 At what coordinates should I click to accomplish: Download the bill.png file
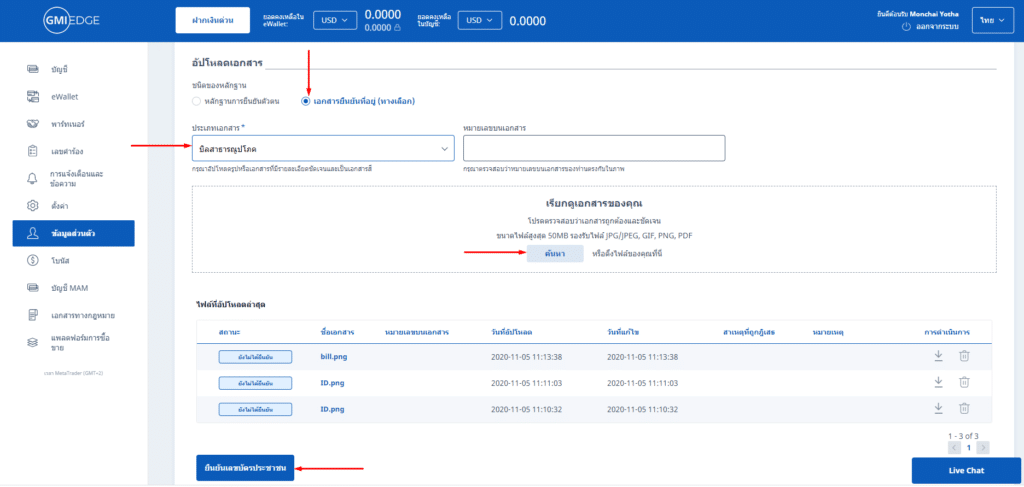[938, 355]
